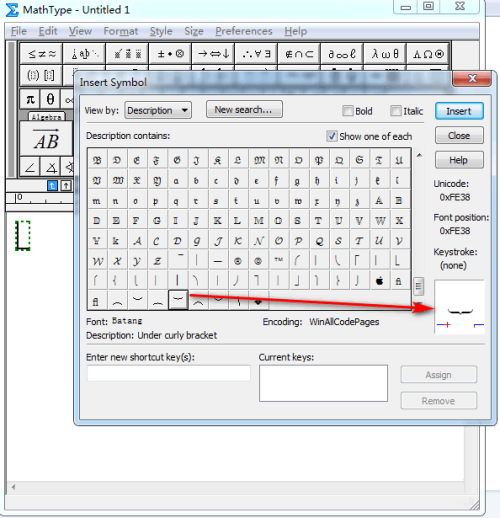The height and width of the screenshot is (518, 500).
Task: Open relational symbols palette (≤≠≈)
Action: click(41, 54)
